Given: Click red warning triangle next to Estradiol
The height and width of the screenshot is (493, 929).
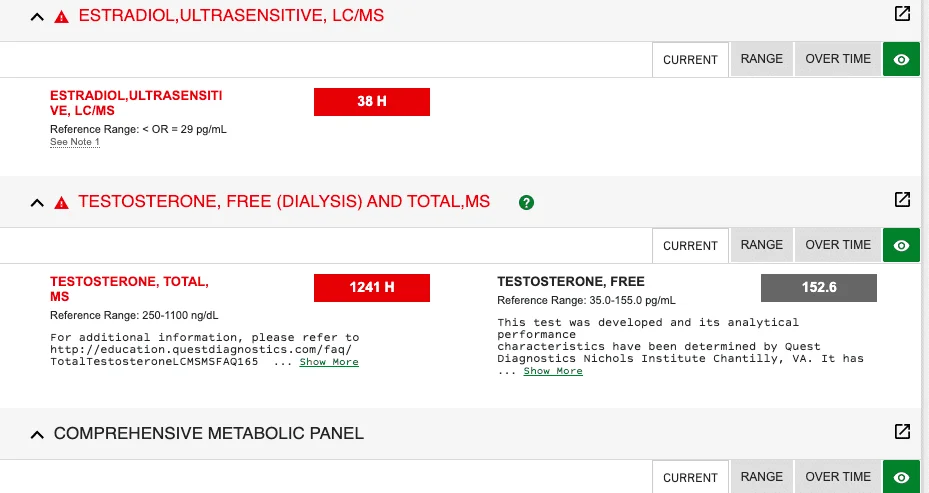Looking at the screenshot, I should pyautogui.click(x=61, y=17).
